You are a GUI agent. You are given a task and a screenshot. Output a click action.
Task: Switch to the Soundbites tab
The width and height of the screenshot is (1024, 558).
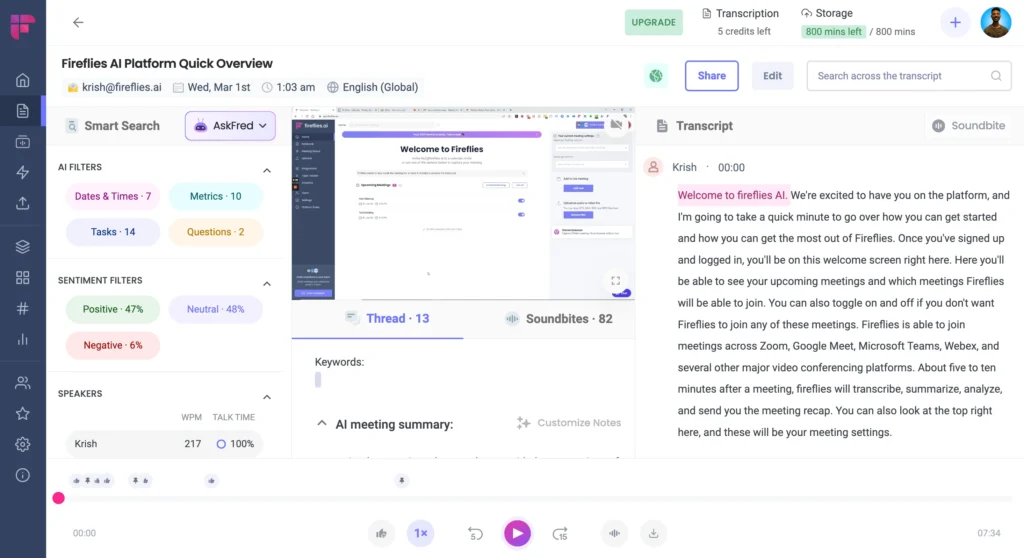(559, 318)
